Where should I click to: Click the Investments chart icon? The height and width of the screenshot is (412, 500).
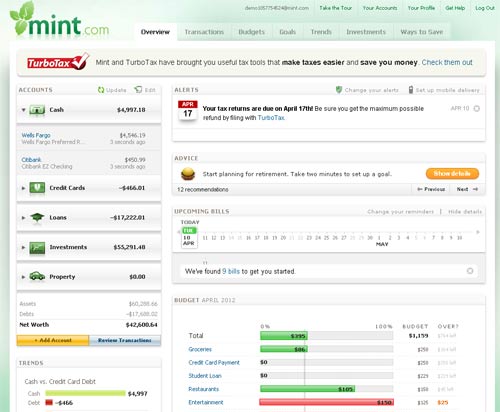(37, 247)
